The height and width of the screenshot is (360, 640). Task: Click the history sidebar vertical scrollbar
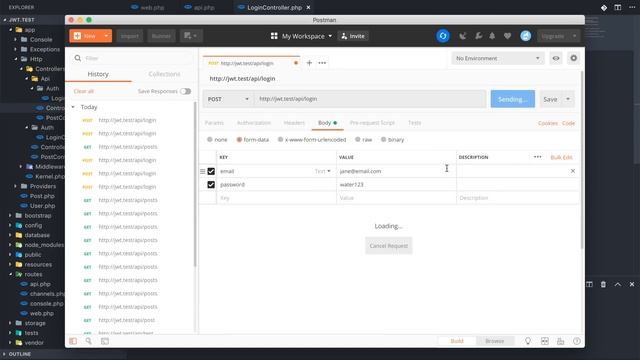[x=195, y=184]
